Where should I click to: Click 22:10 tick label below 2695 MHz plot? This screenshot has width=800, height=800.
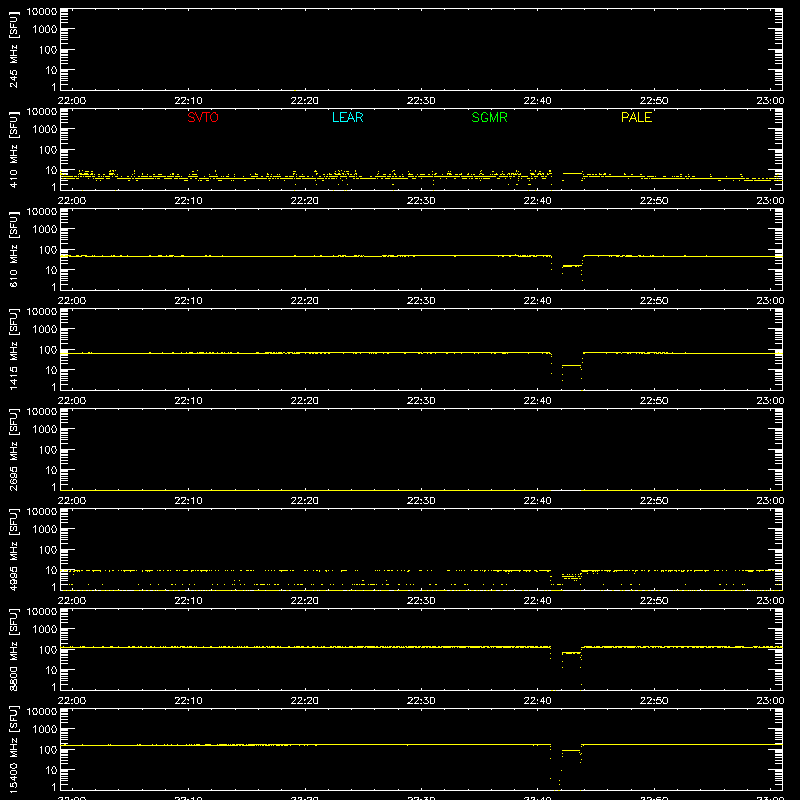pyautogui.click(x=188, y=501)
